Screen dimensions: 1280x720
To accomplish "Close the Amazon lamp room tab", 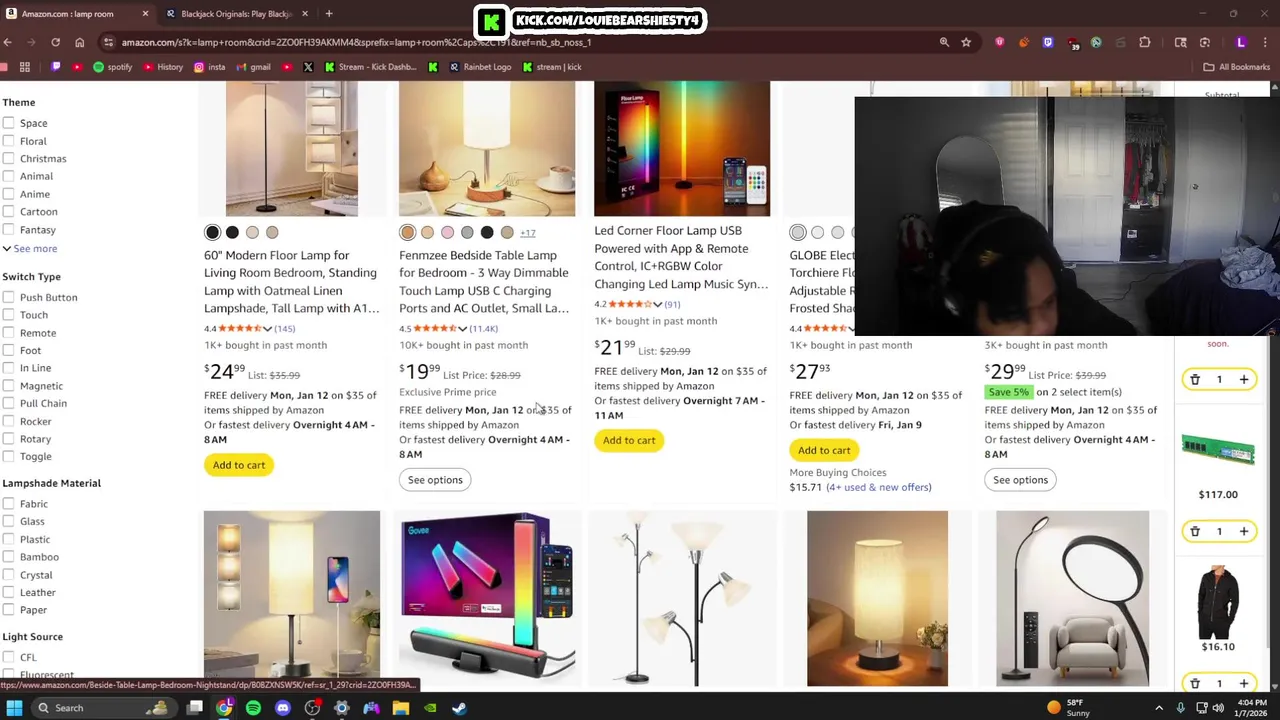I will pos(145,14).
